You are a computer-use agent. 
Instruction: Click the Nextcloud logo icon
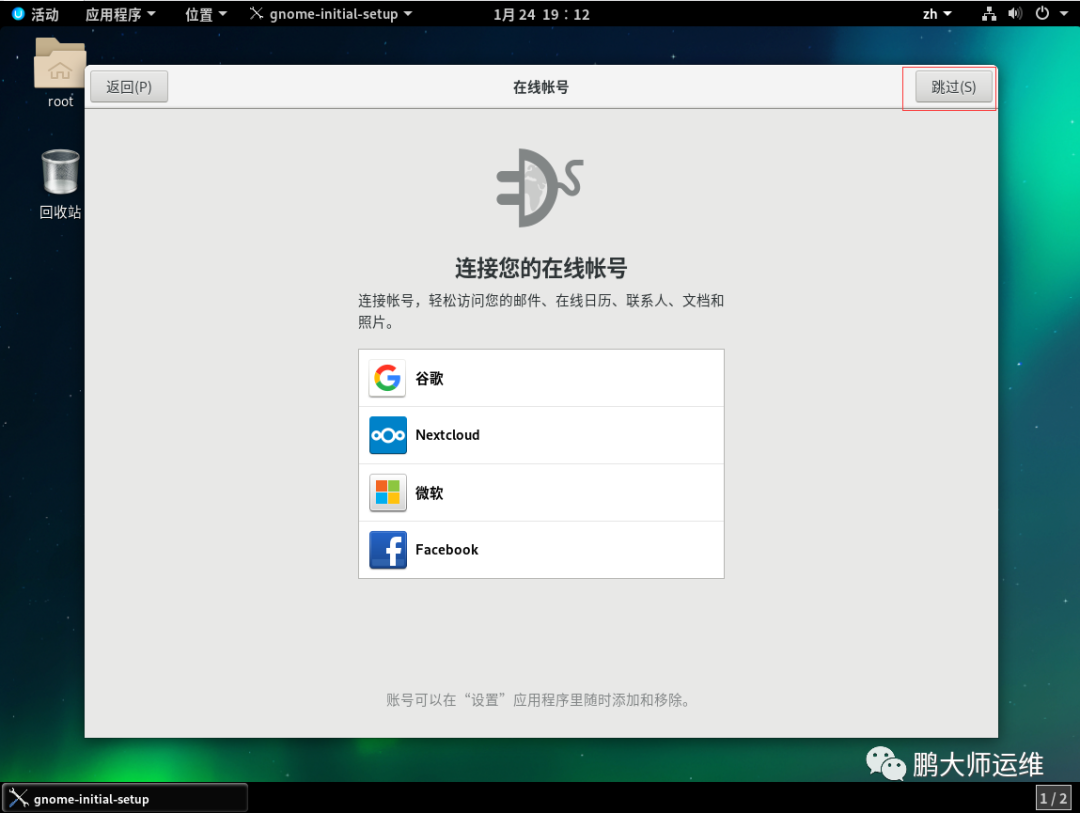point(387,435)
